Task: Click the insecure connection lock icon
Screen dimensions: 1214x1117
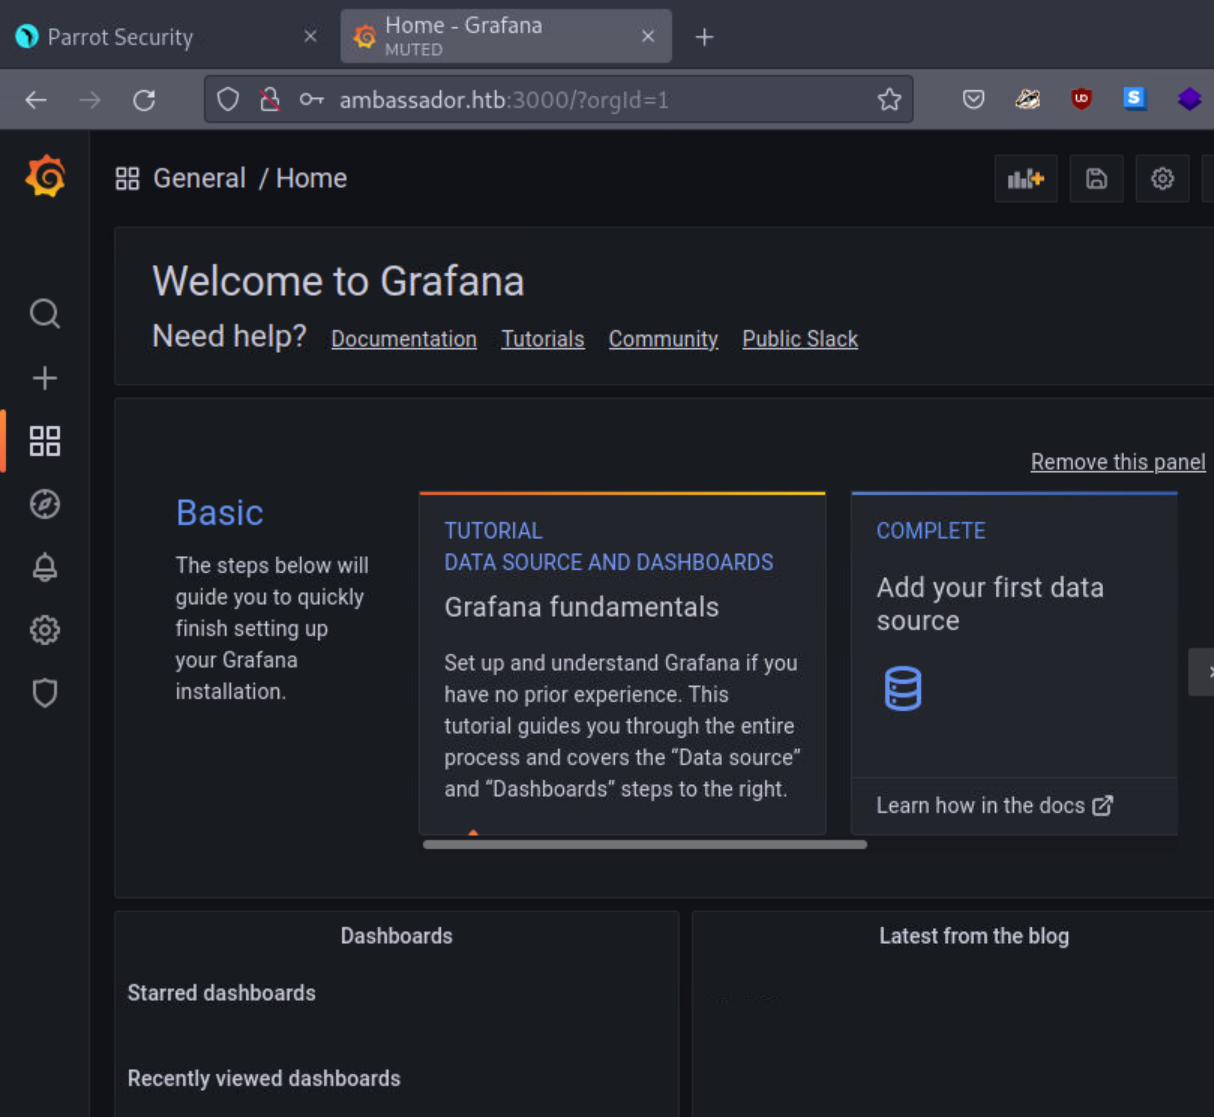Action: pos(269,100)
